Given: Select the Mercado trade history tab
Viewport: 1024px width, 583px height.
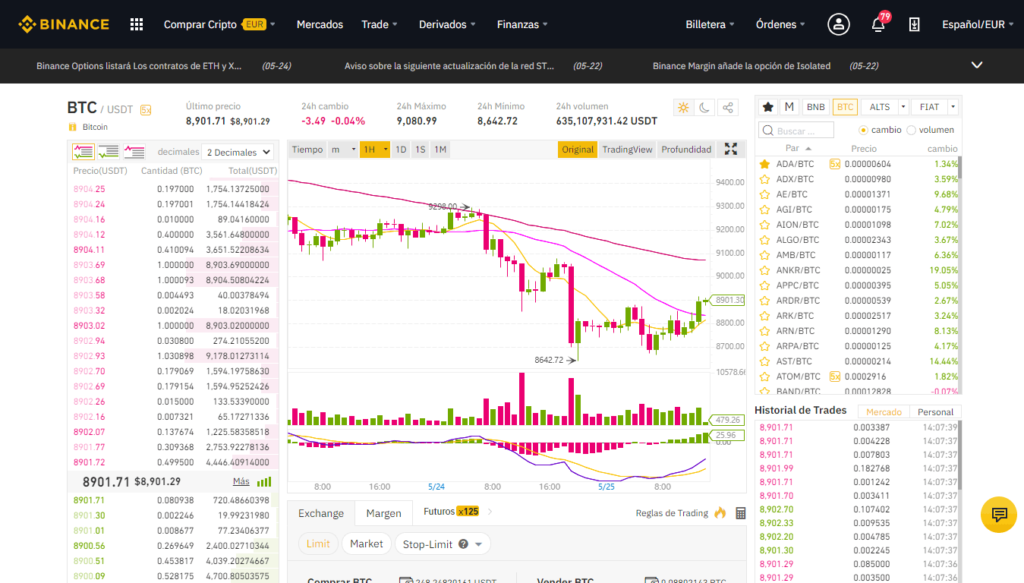Looking at the screenshot, I should (x=884, y=412).
